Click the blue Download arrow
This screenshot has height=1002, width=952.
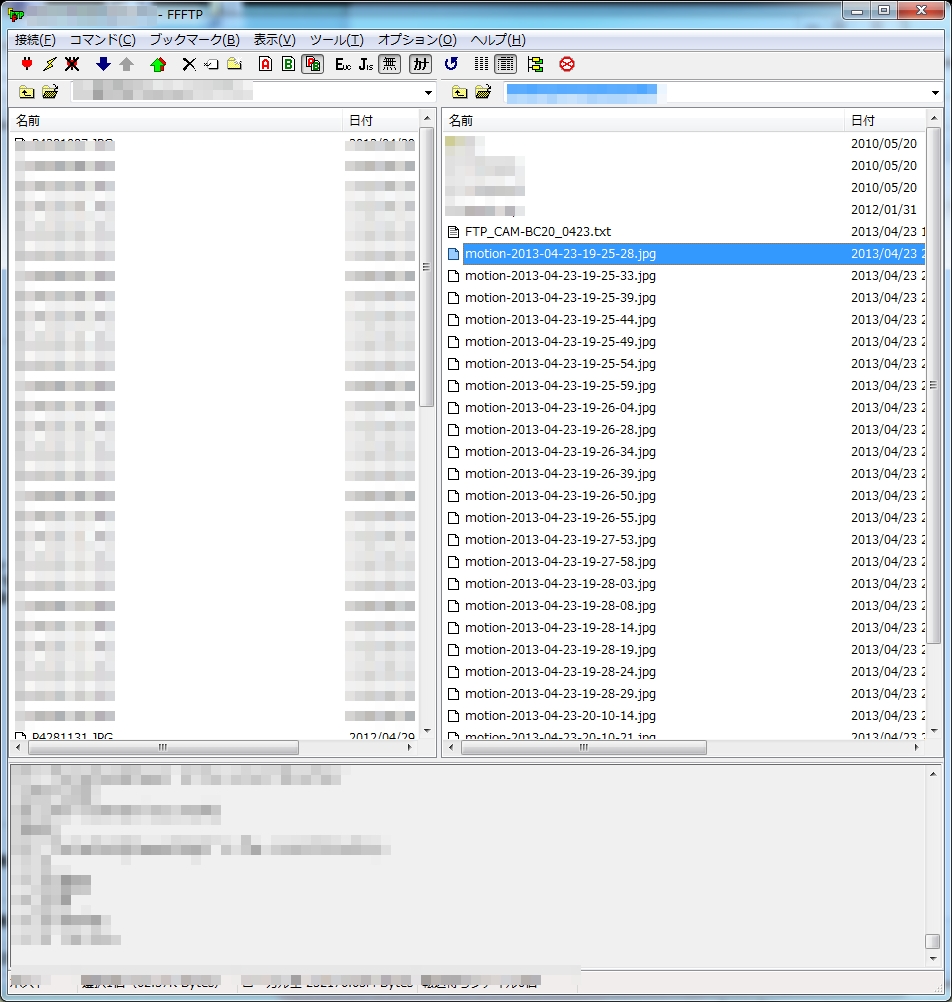pos(103,64)
